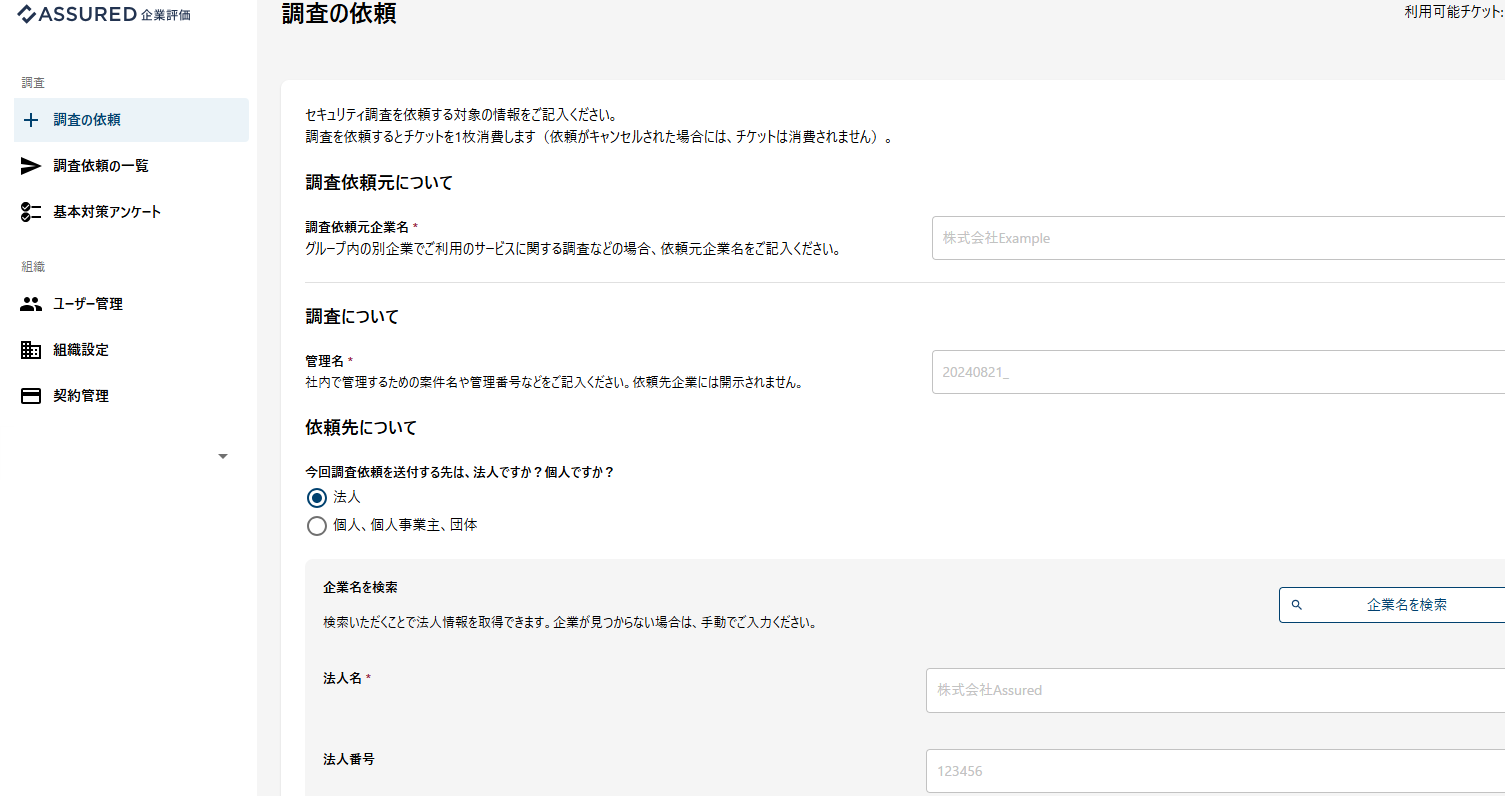
Task: Click the checklist icon for 基本対策アンケート
Action: (31, 212)
